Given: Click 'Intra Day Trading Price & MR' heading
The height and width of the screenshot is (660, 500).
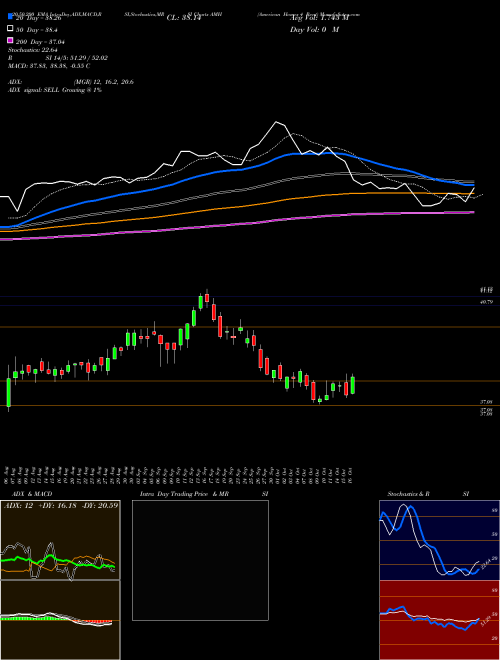Looking at the screenshot, I should point(184,494).
